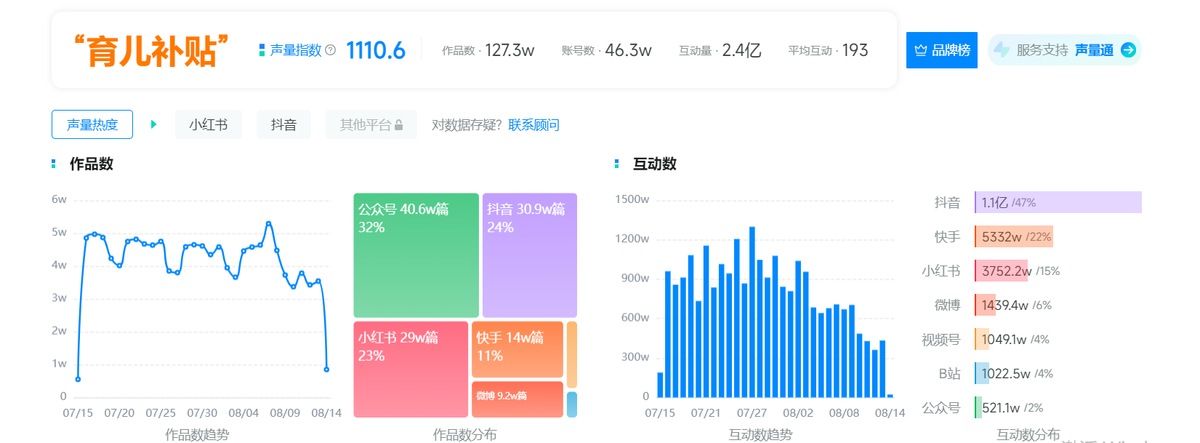The height and width of the screenshot is (443, 1200).
Task: Click the 品牌榜 button
Action: point(941,50)
